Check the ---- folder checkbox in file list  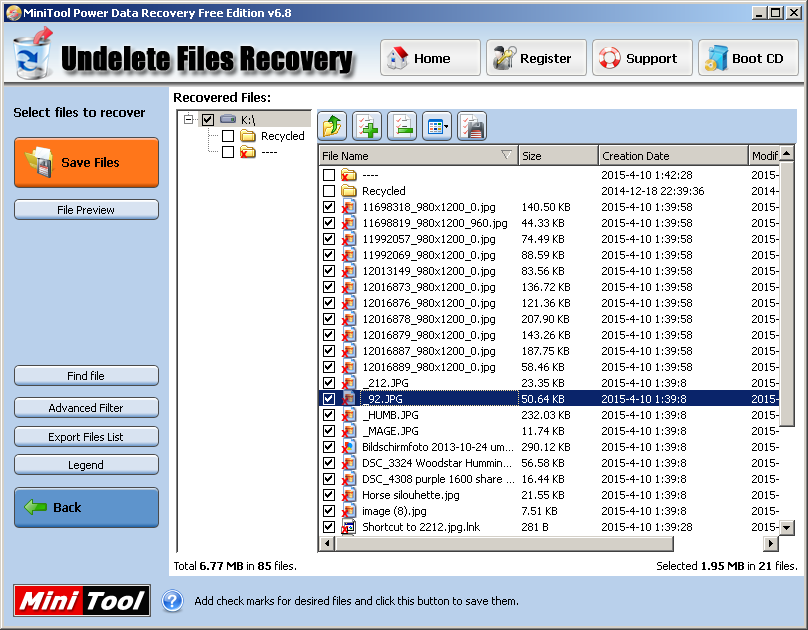click(329, 175)
